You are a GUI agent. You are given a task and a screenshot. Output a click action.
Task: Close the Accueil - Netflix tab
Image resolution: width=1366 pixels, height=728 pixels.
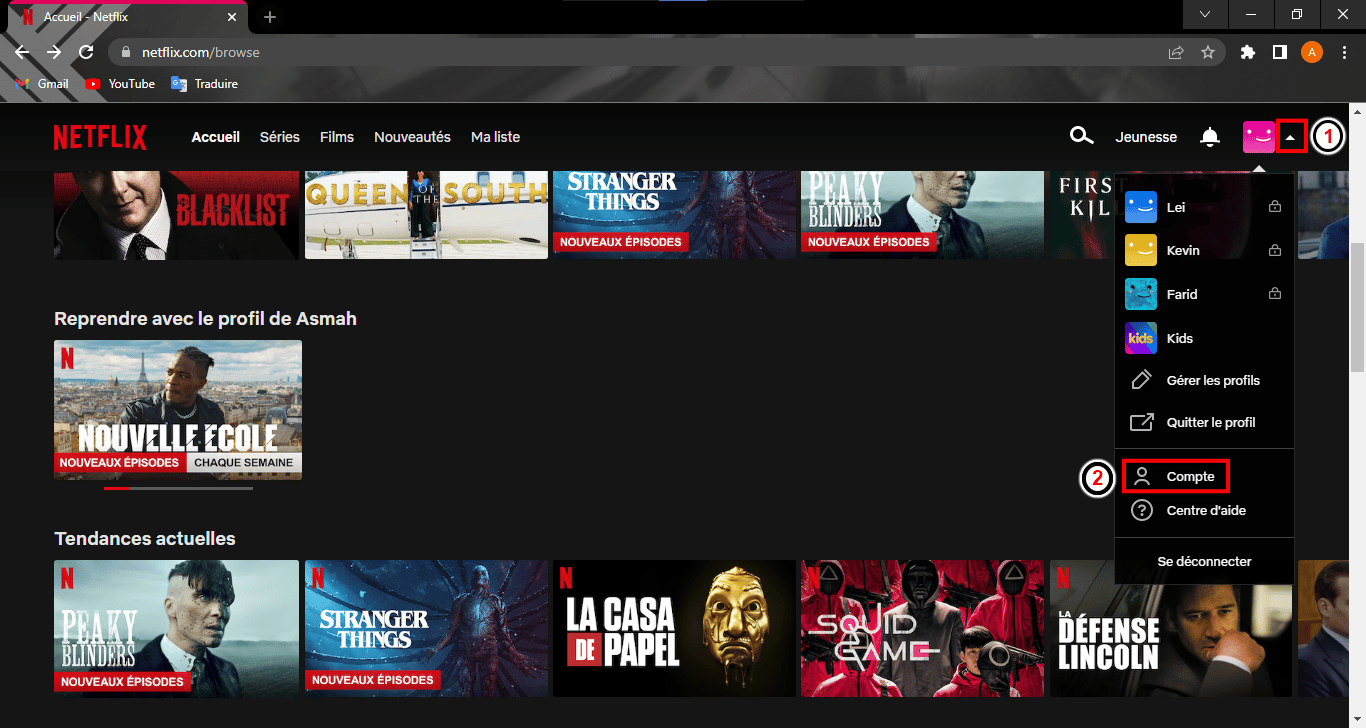tap(232, 17)
